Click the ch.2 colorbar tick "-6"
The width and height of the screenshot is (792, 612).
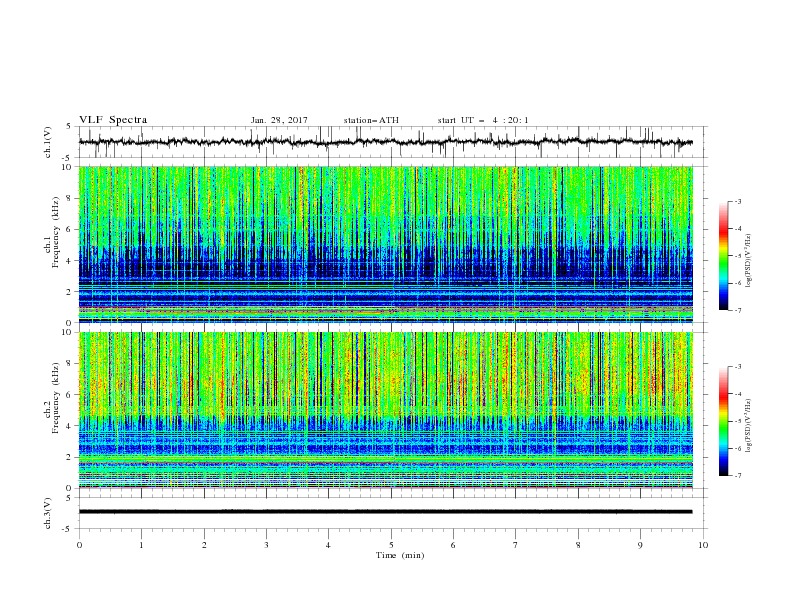[x=737, y=448]
